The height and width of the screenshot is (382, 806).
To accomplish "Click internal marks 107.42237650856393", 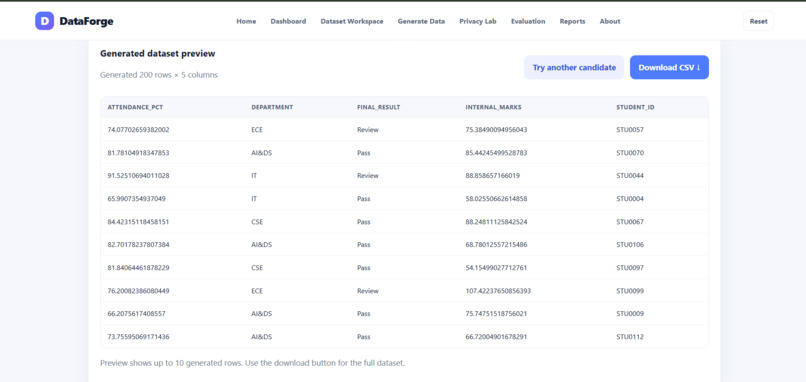I will [498, 291].
